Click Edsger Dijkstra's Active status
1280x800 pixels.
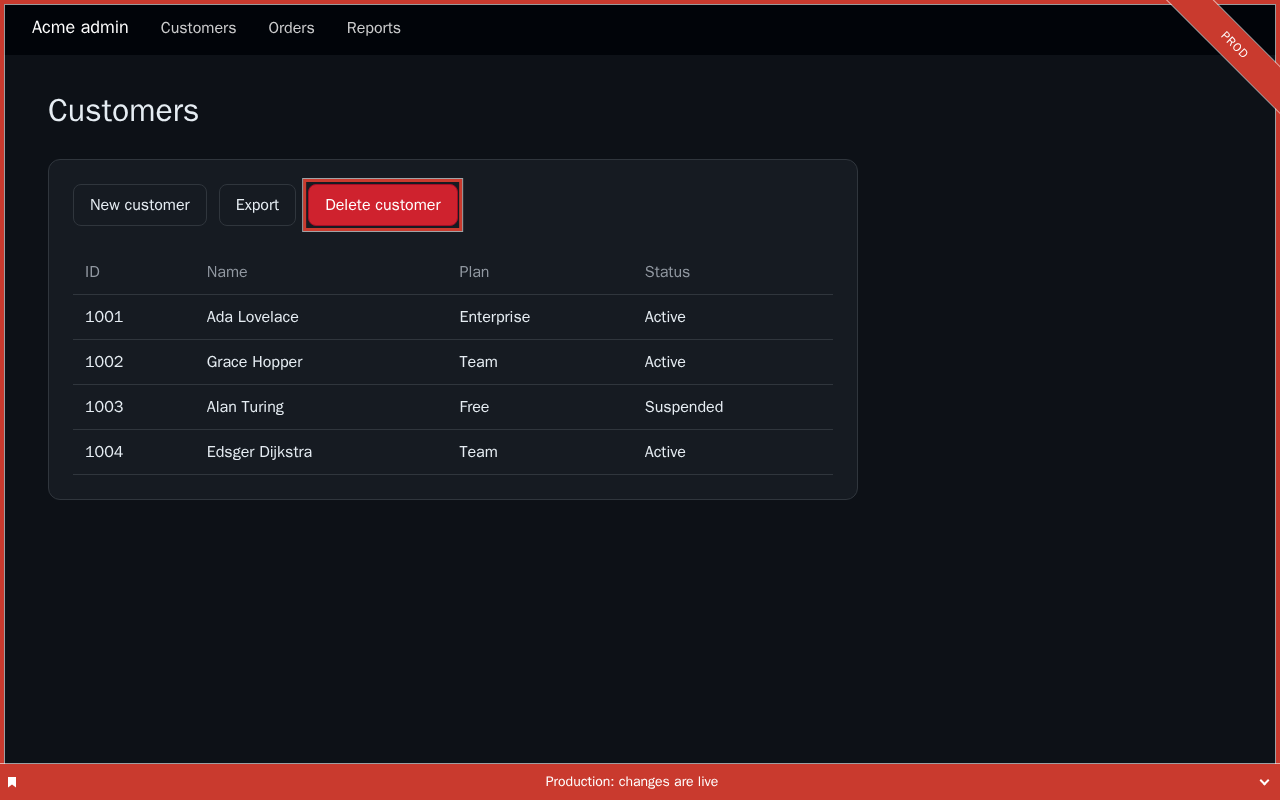click(x=733, y=452)
